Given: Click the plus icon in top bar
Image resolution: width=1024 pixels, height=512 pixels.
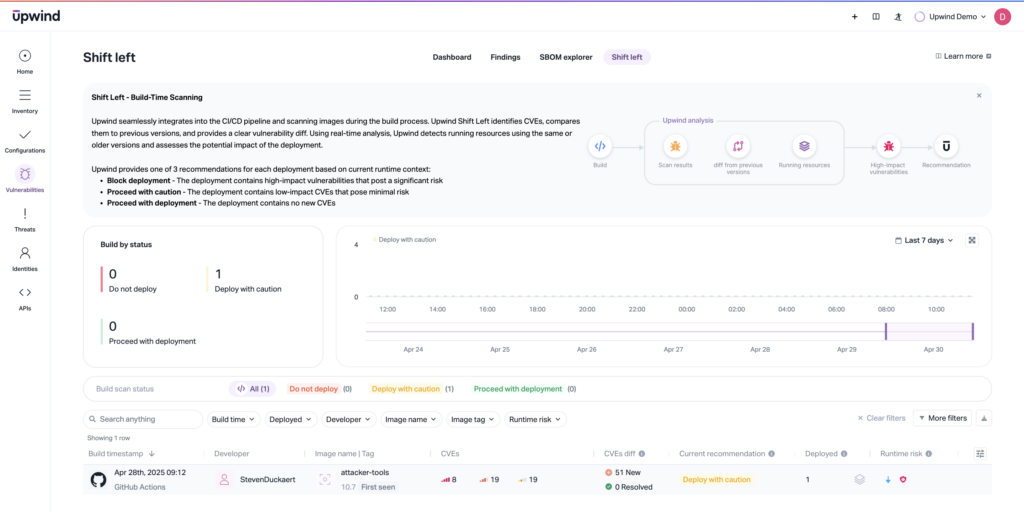Looking at the screenshot, I should pos(854,17).
